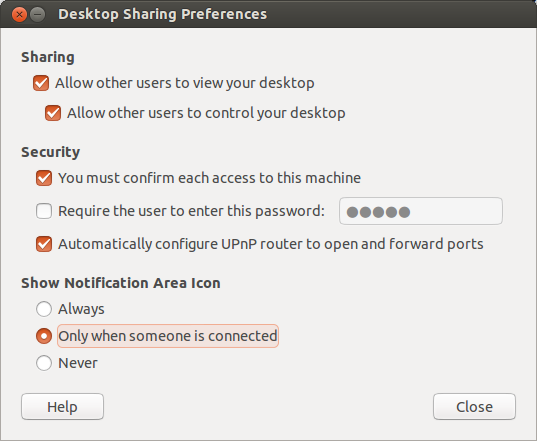Uncheck Automatically configure UPnP router checkbox
Viewport: 537px width, 441px height.
tap(44, 244)
